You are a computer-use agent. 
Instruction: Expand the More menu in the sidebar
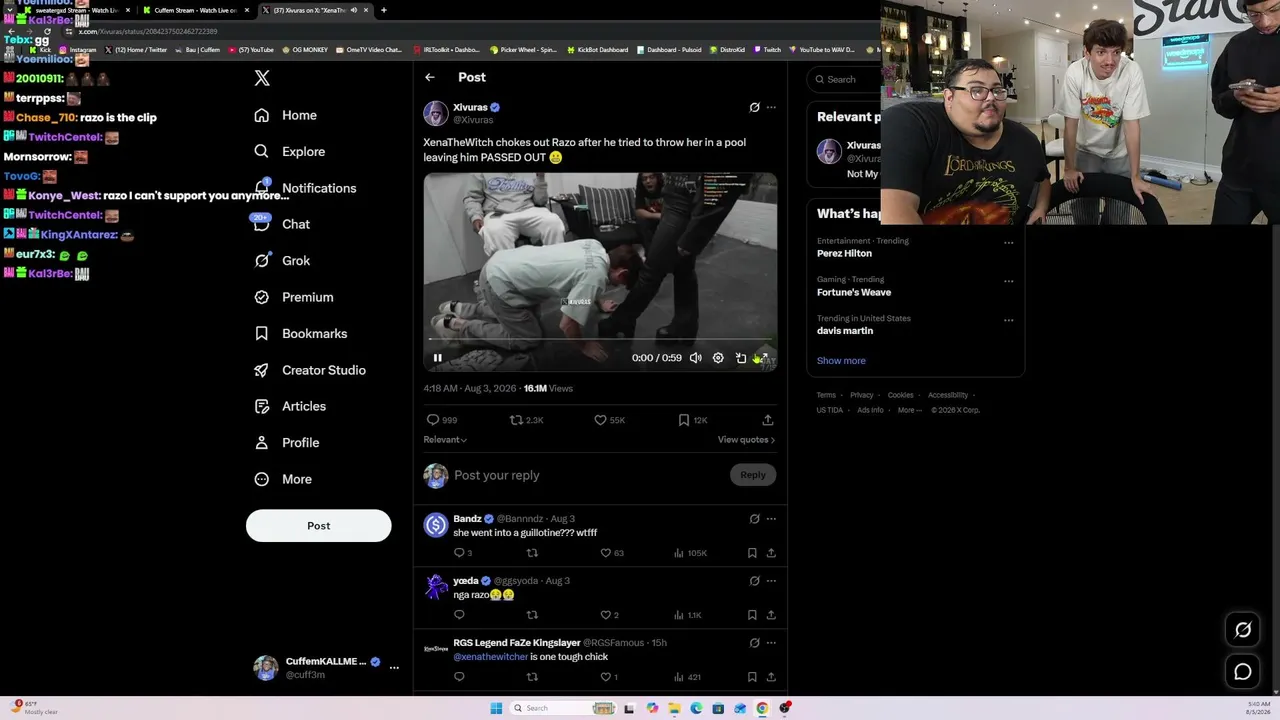[x=284, y=479]
